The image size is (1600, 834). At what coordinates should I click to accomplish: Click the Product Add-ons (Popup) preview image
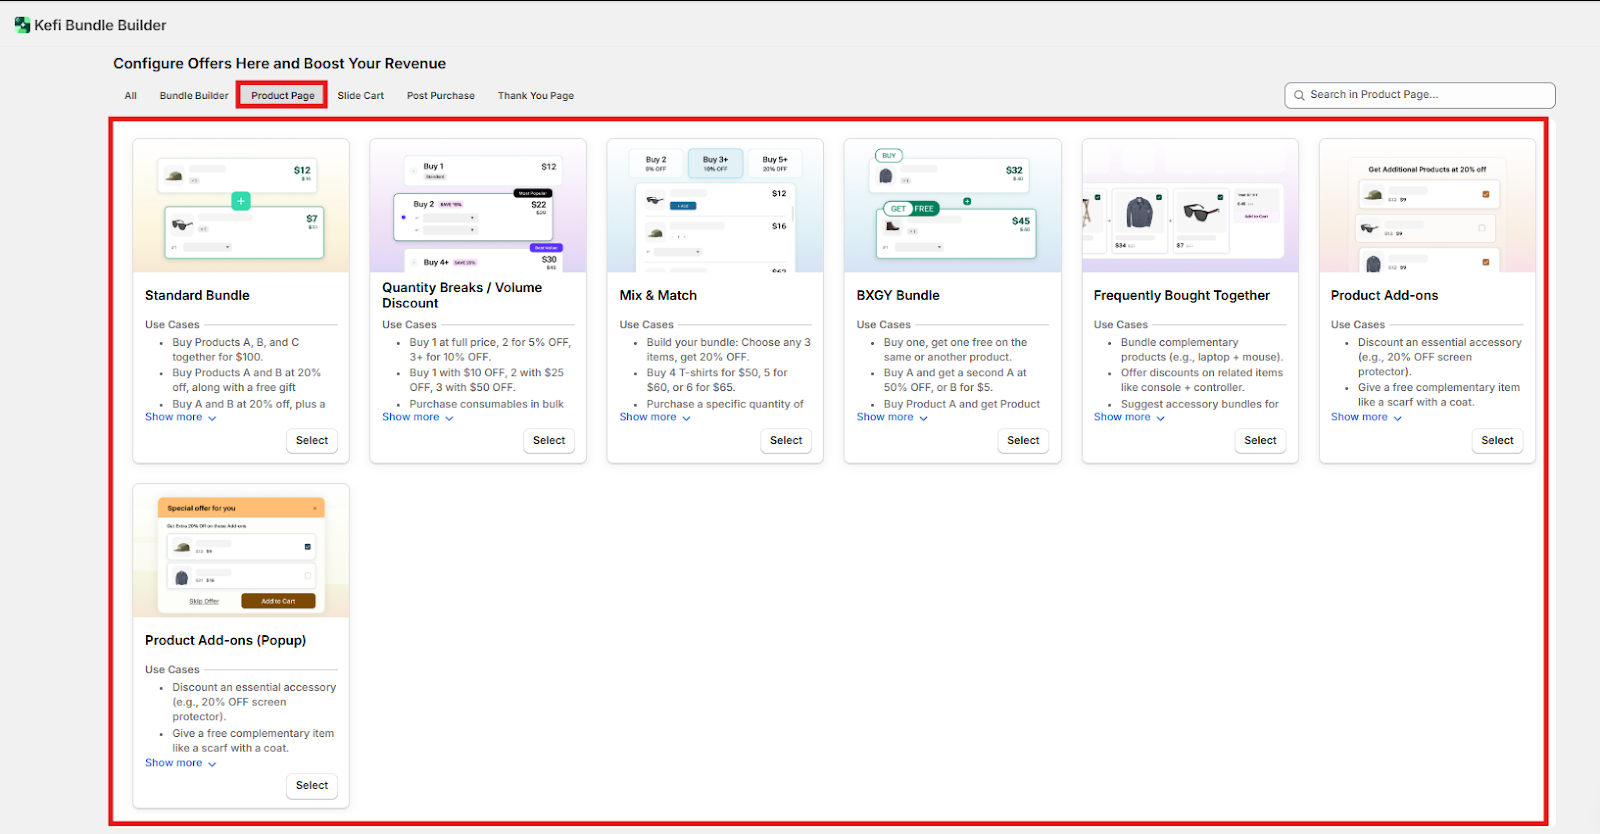(x=241, y=551)
